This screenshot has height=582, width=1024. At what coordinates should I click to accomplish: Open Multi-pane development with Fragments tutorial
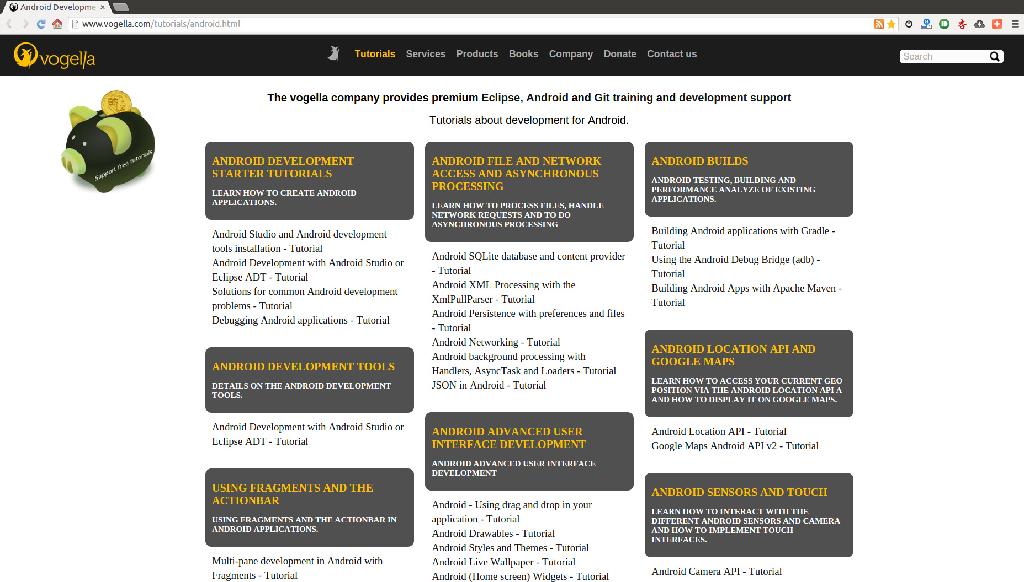(297, 568)
